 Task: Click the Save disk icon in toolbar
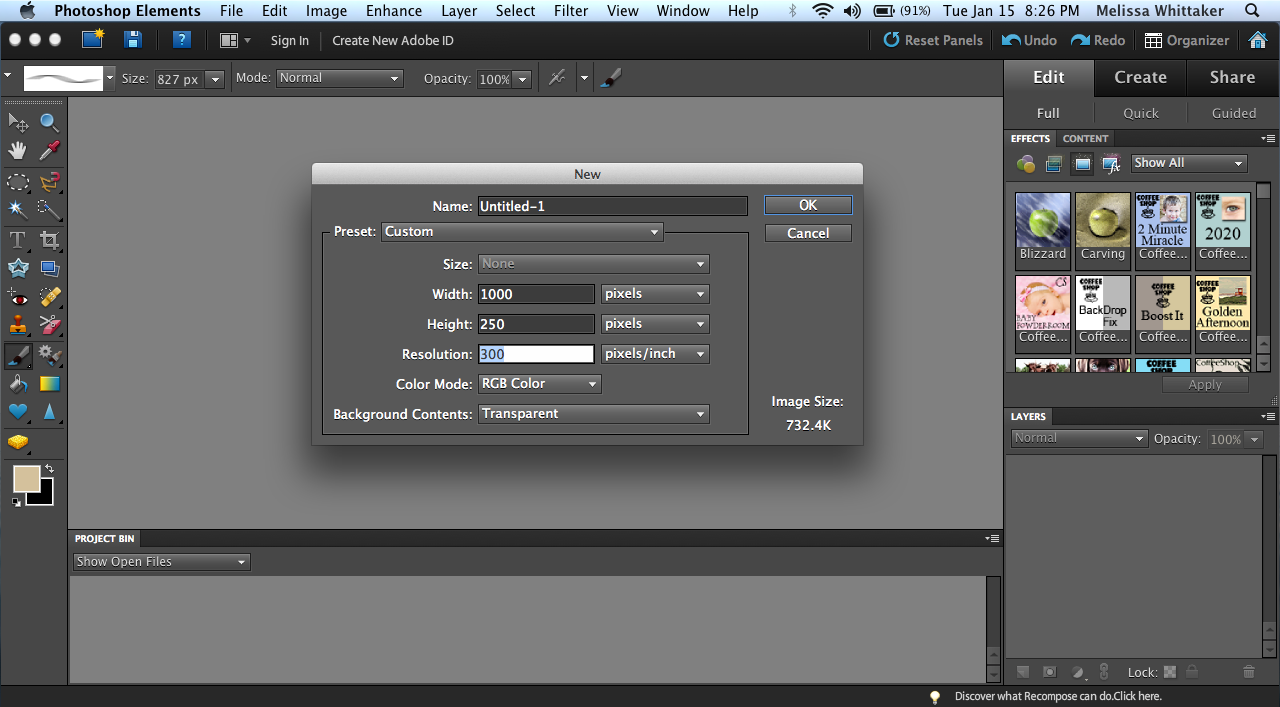click(132, 40)
